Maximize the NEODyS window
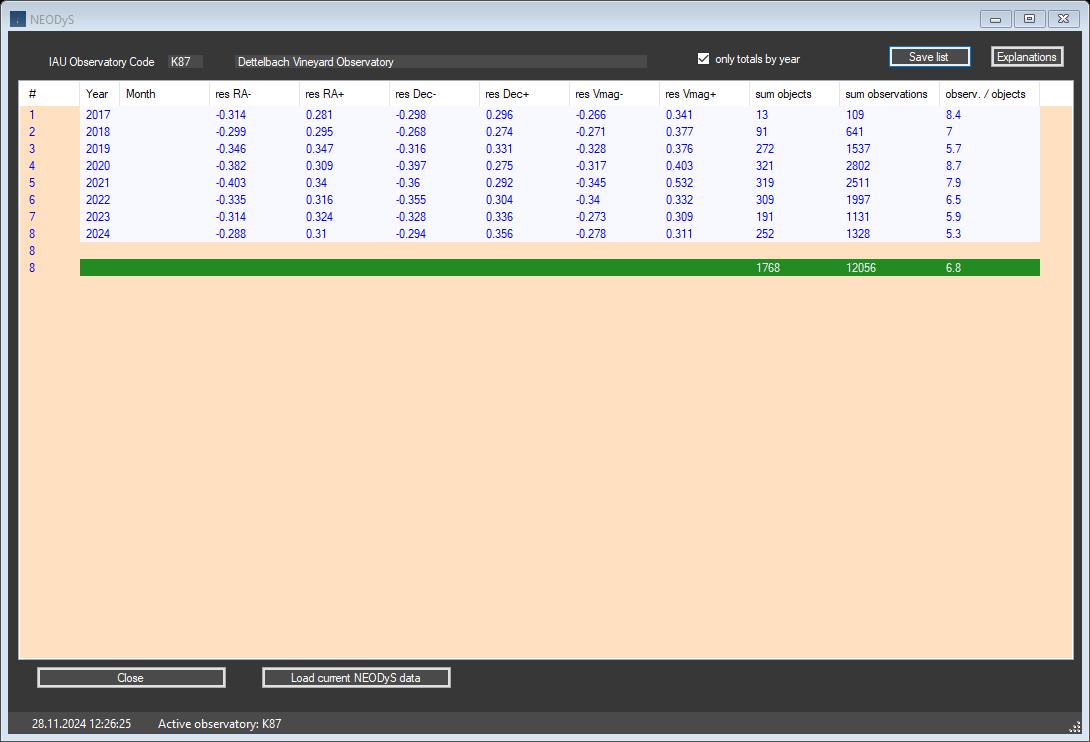This screenshot has height=742, width=1090. pyautogui.click(x=1029, y=19)
